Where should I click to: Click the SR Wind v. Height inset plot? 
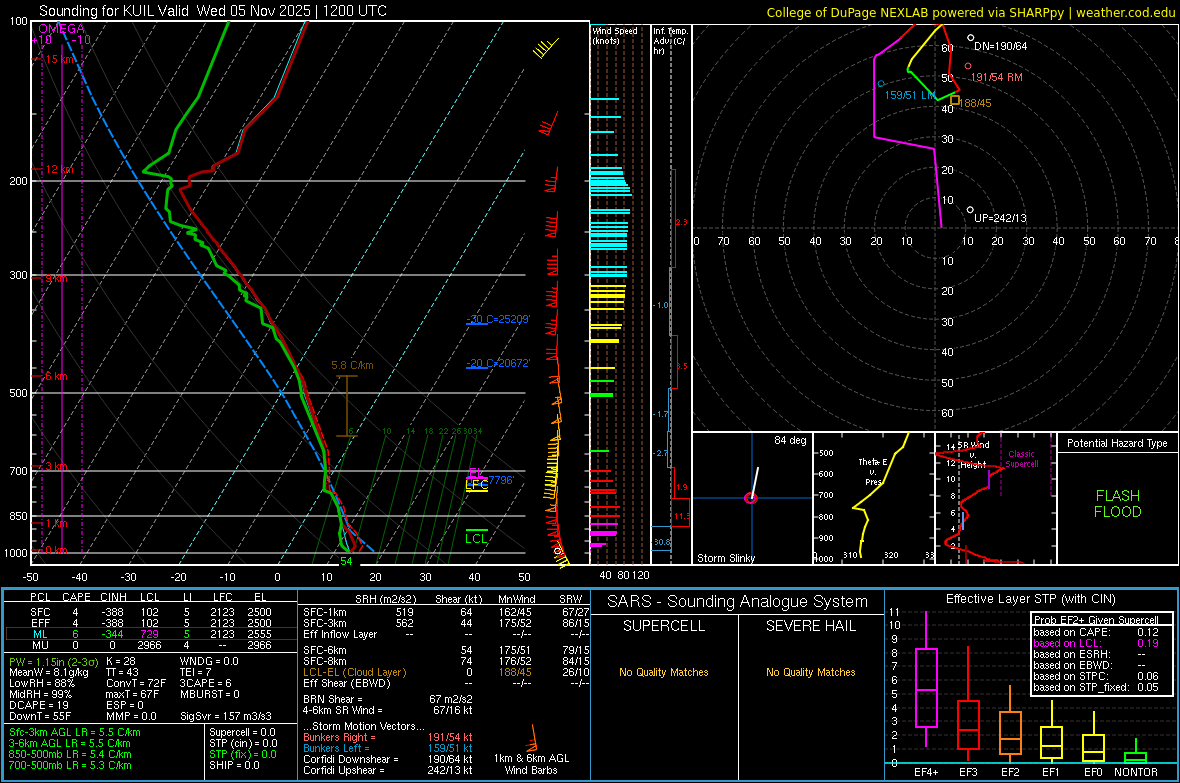995,498
